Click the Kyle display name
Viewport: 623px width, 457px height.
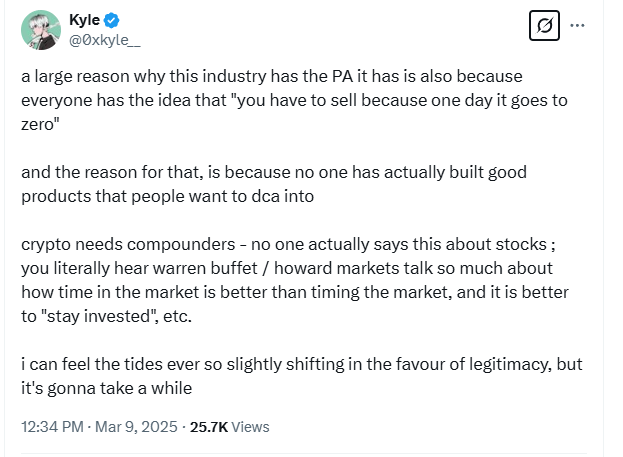[85, 20]
